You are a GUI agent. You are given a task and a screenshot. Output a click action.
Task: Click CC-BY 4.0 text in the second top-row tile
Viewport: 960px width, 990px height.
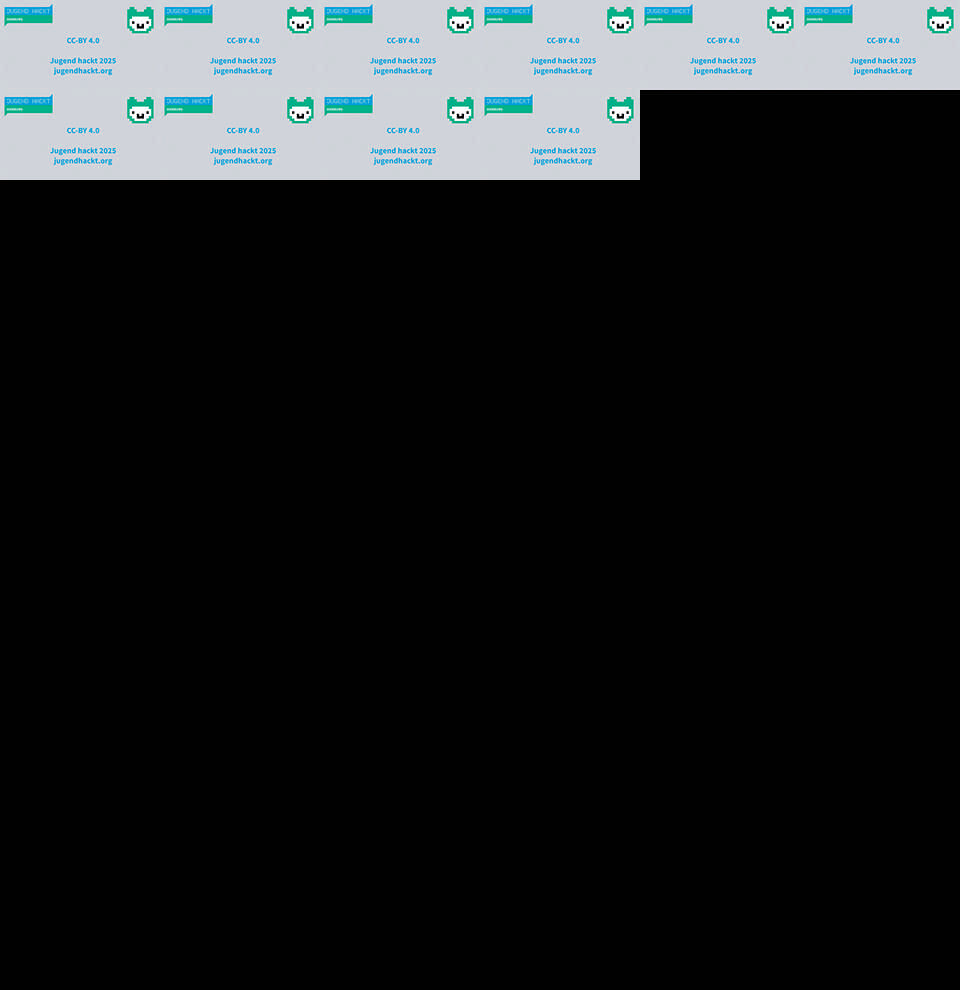point(243,41)
